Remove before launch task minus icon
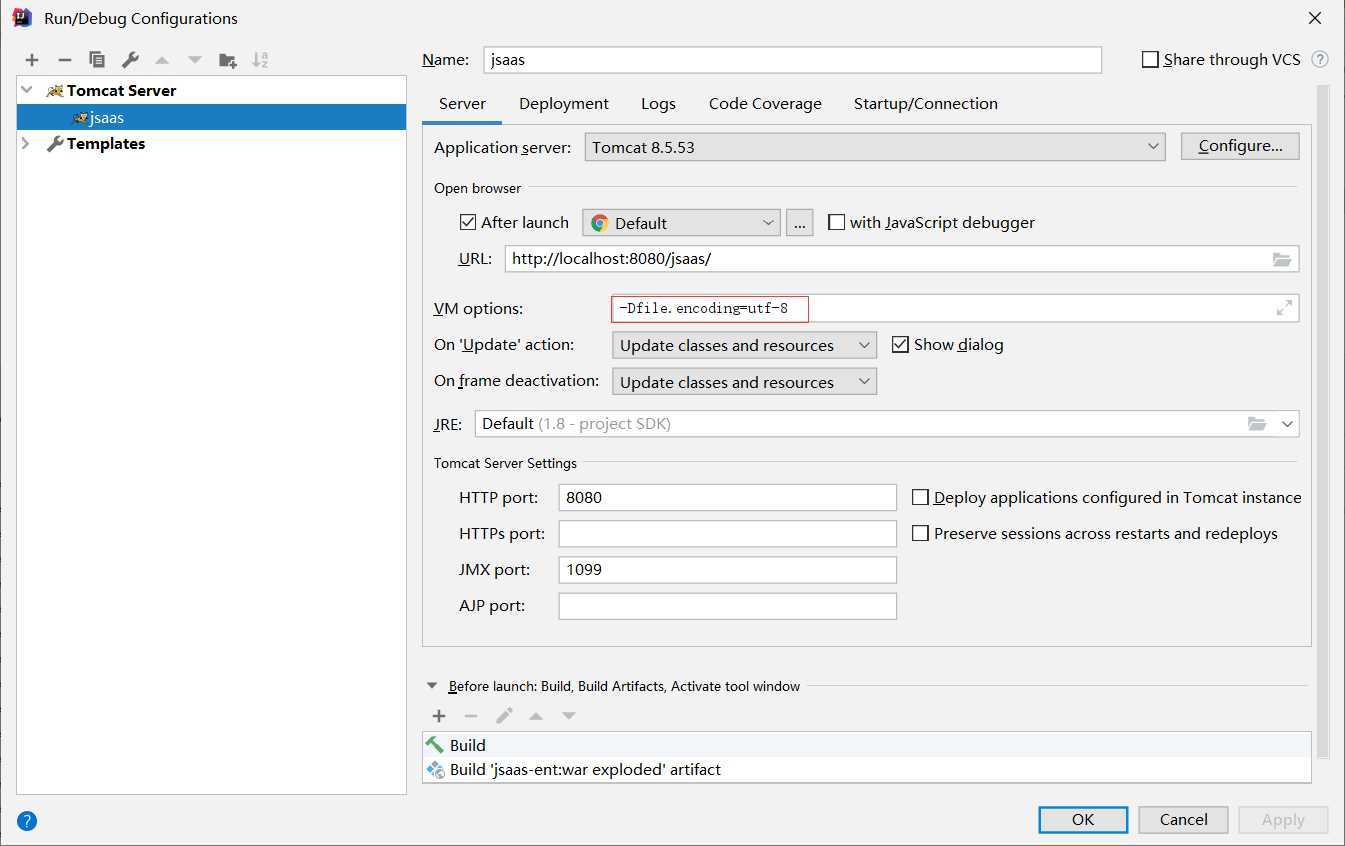 tap(471, 716)
